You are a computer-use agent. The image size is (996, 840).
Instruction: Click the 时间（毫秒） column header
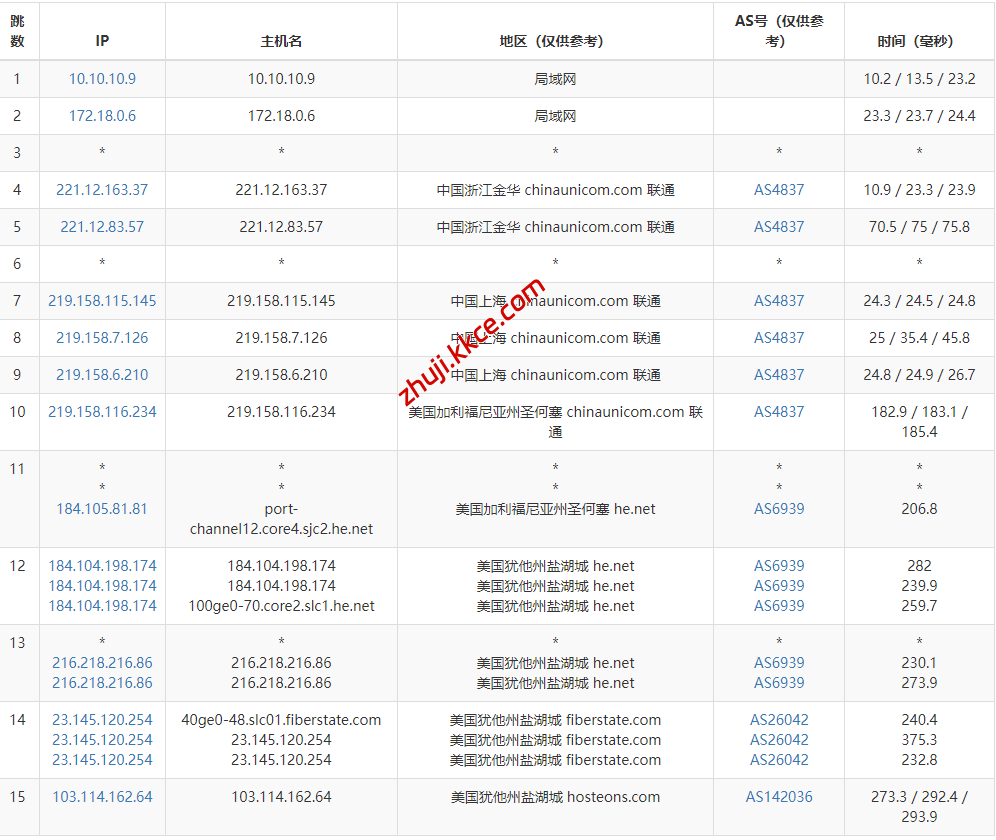pyautogui.click(x=919, y=41)
